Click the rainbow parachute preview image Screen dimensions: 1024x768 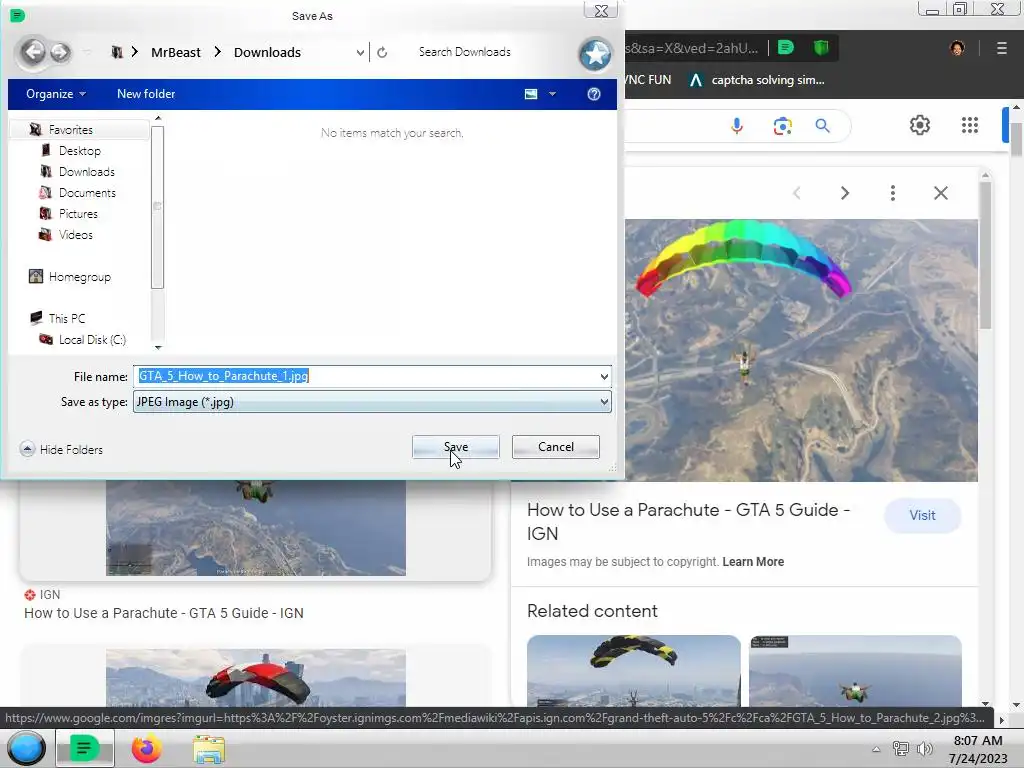click(x=801, y=350)
